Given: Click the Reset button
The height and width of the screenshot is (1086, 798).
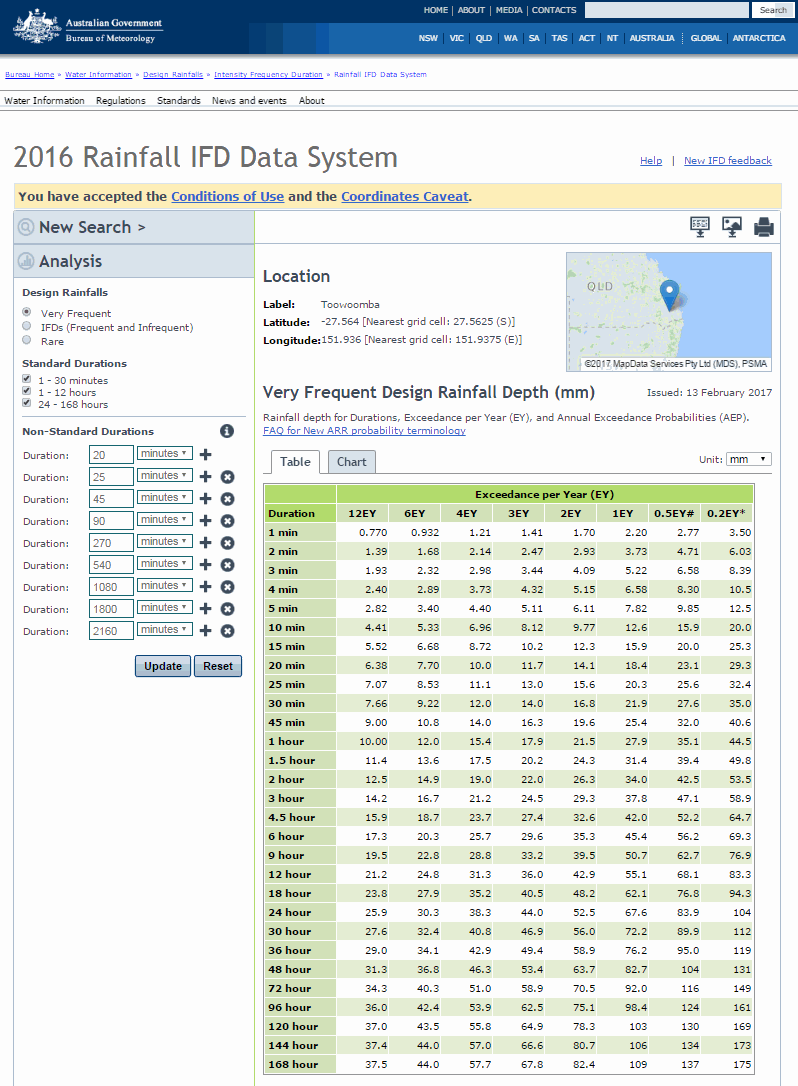Looking at the screenshot, I should pyautogui.click(x=218, y=666).
